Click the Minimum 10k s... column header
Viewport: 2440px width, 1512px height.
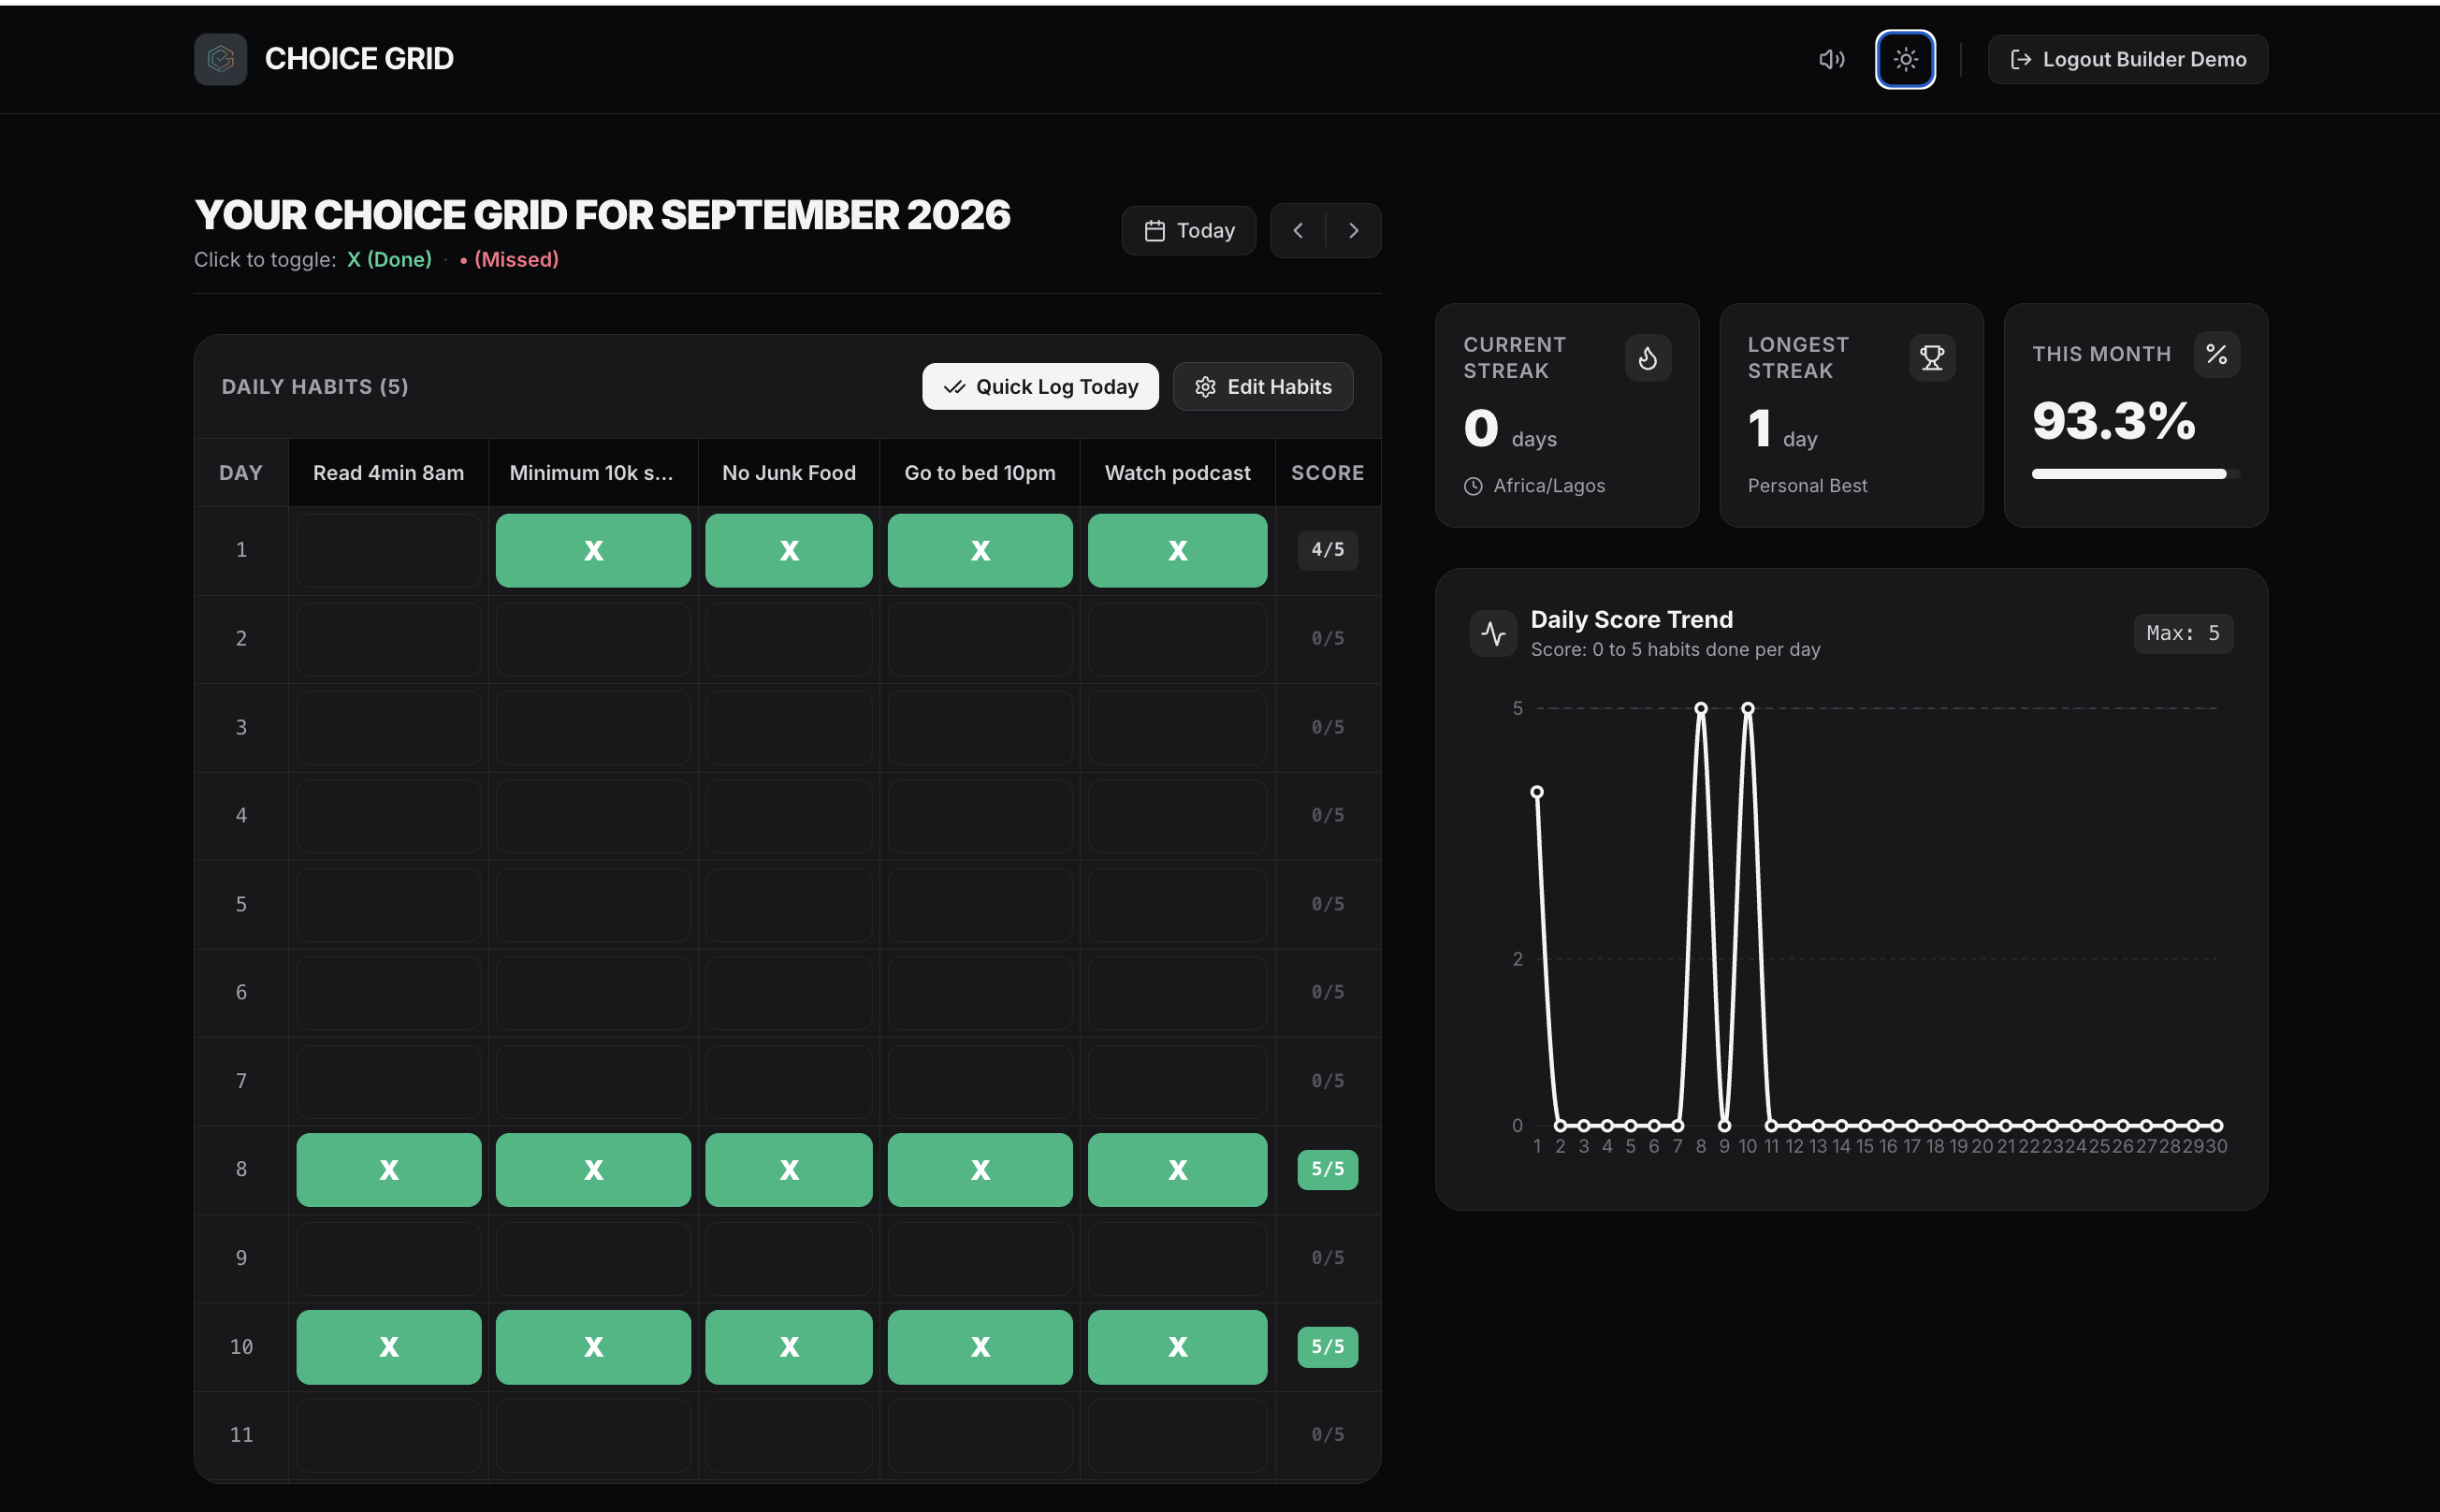pos(592,473)
